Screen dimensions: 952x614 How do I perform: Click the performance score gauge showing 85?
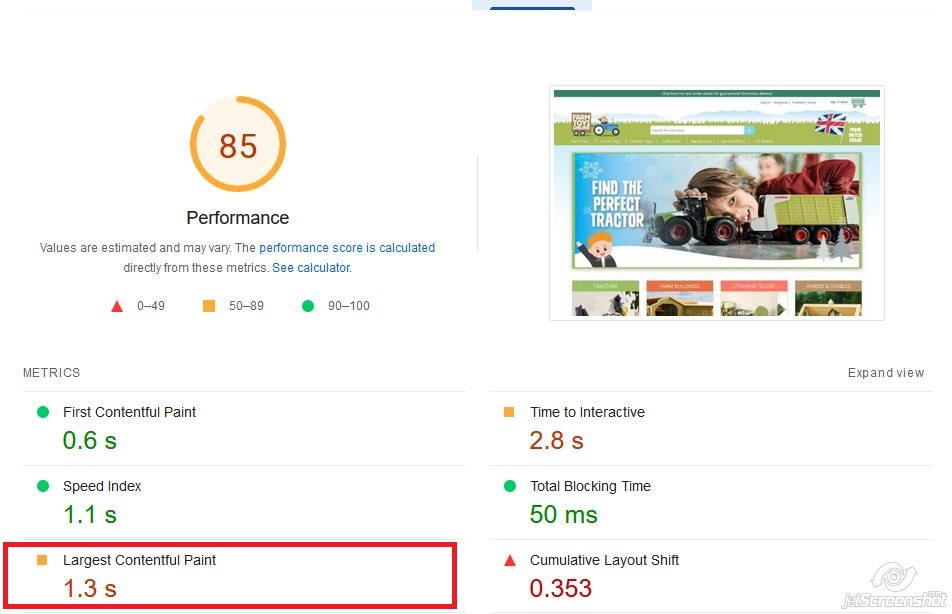click(238, 145)
